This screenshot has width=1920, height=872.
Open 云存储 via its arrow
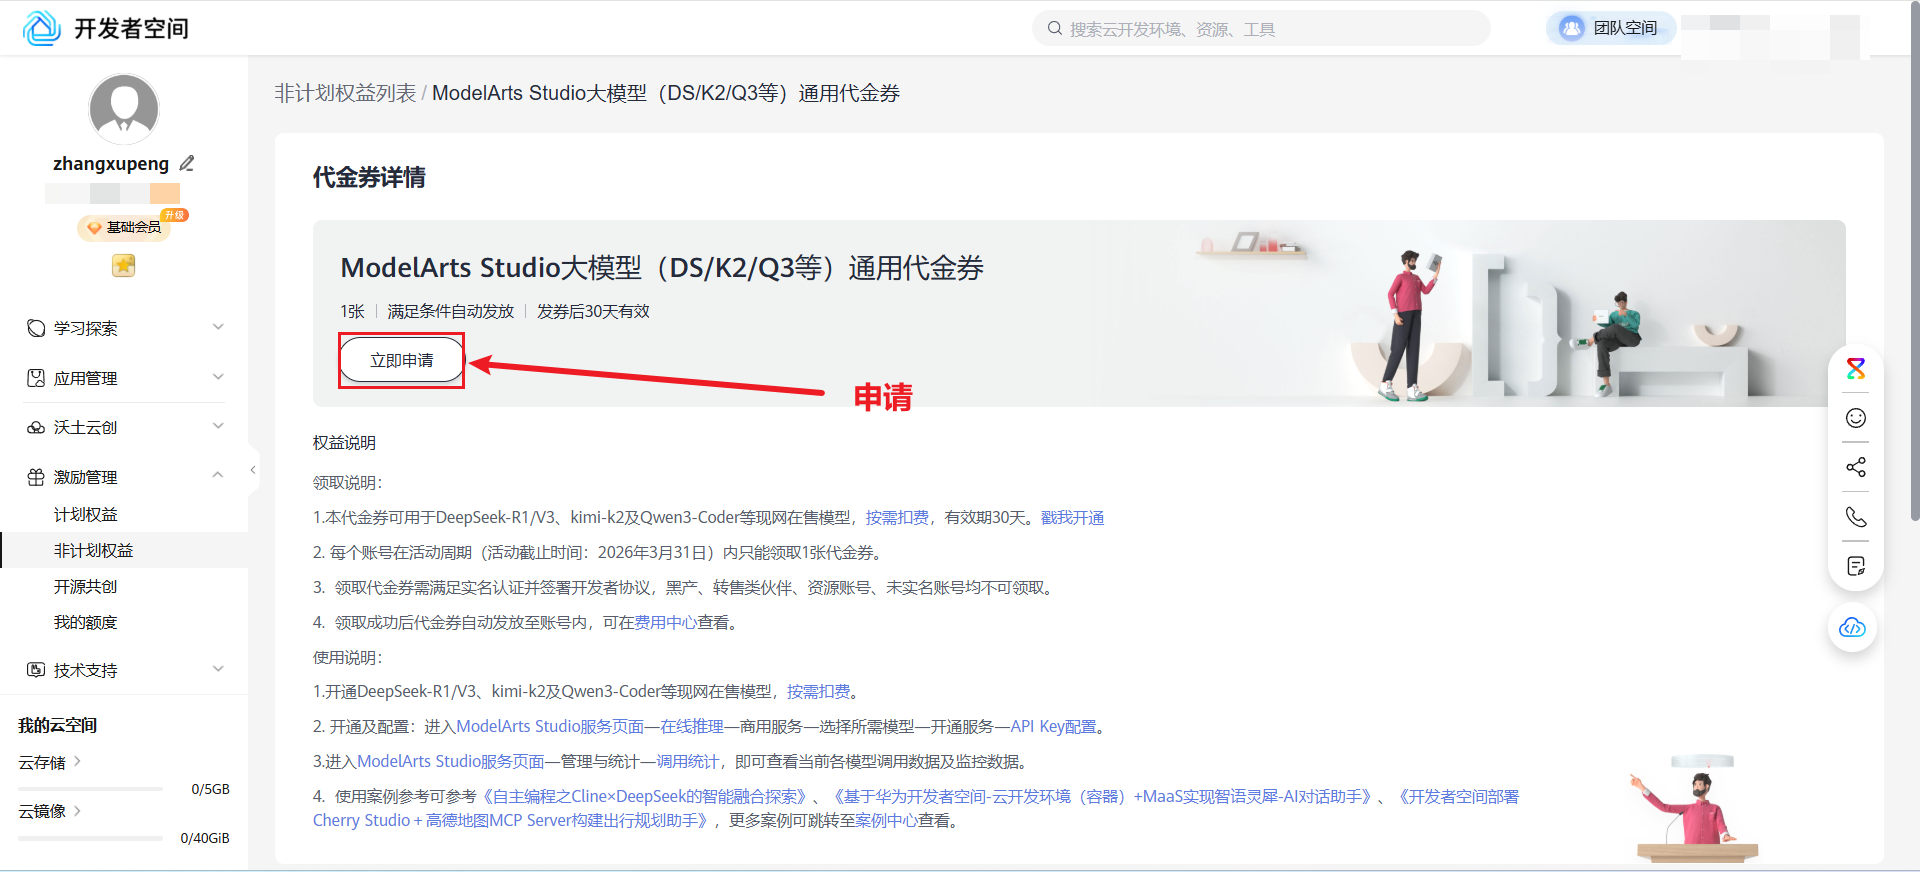[x=77, y=761]
